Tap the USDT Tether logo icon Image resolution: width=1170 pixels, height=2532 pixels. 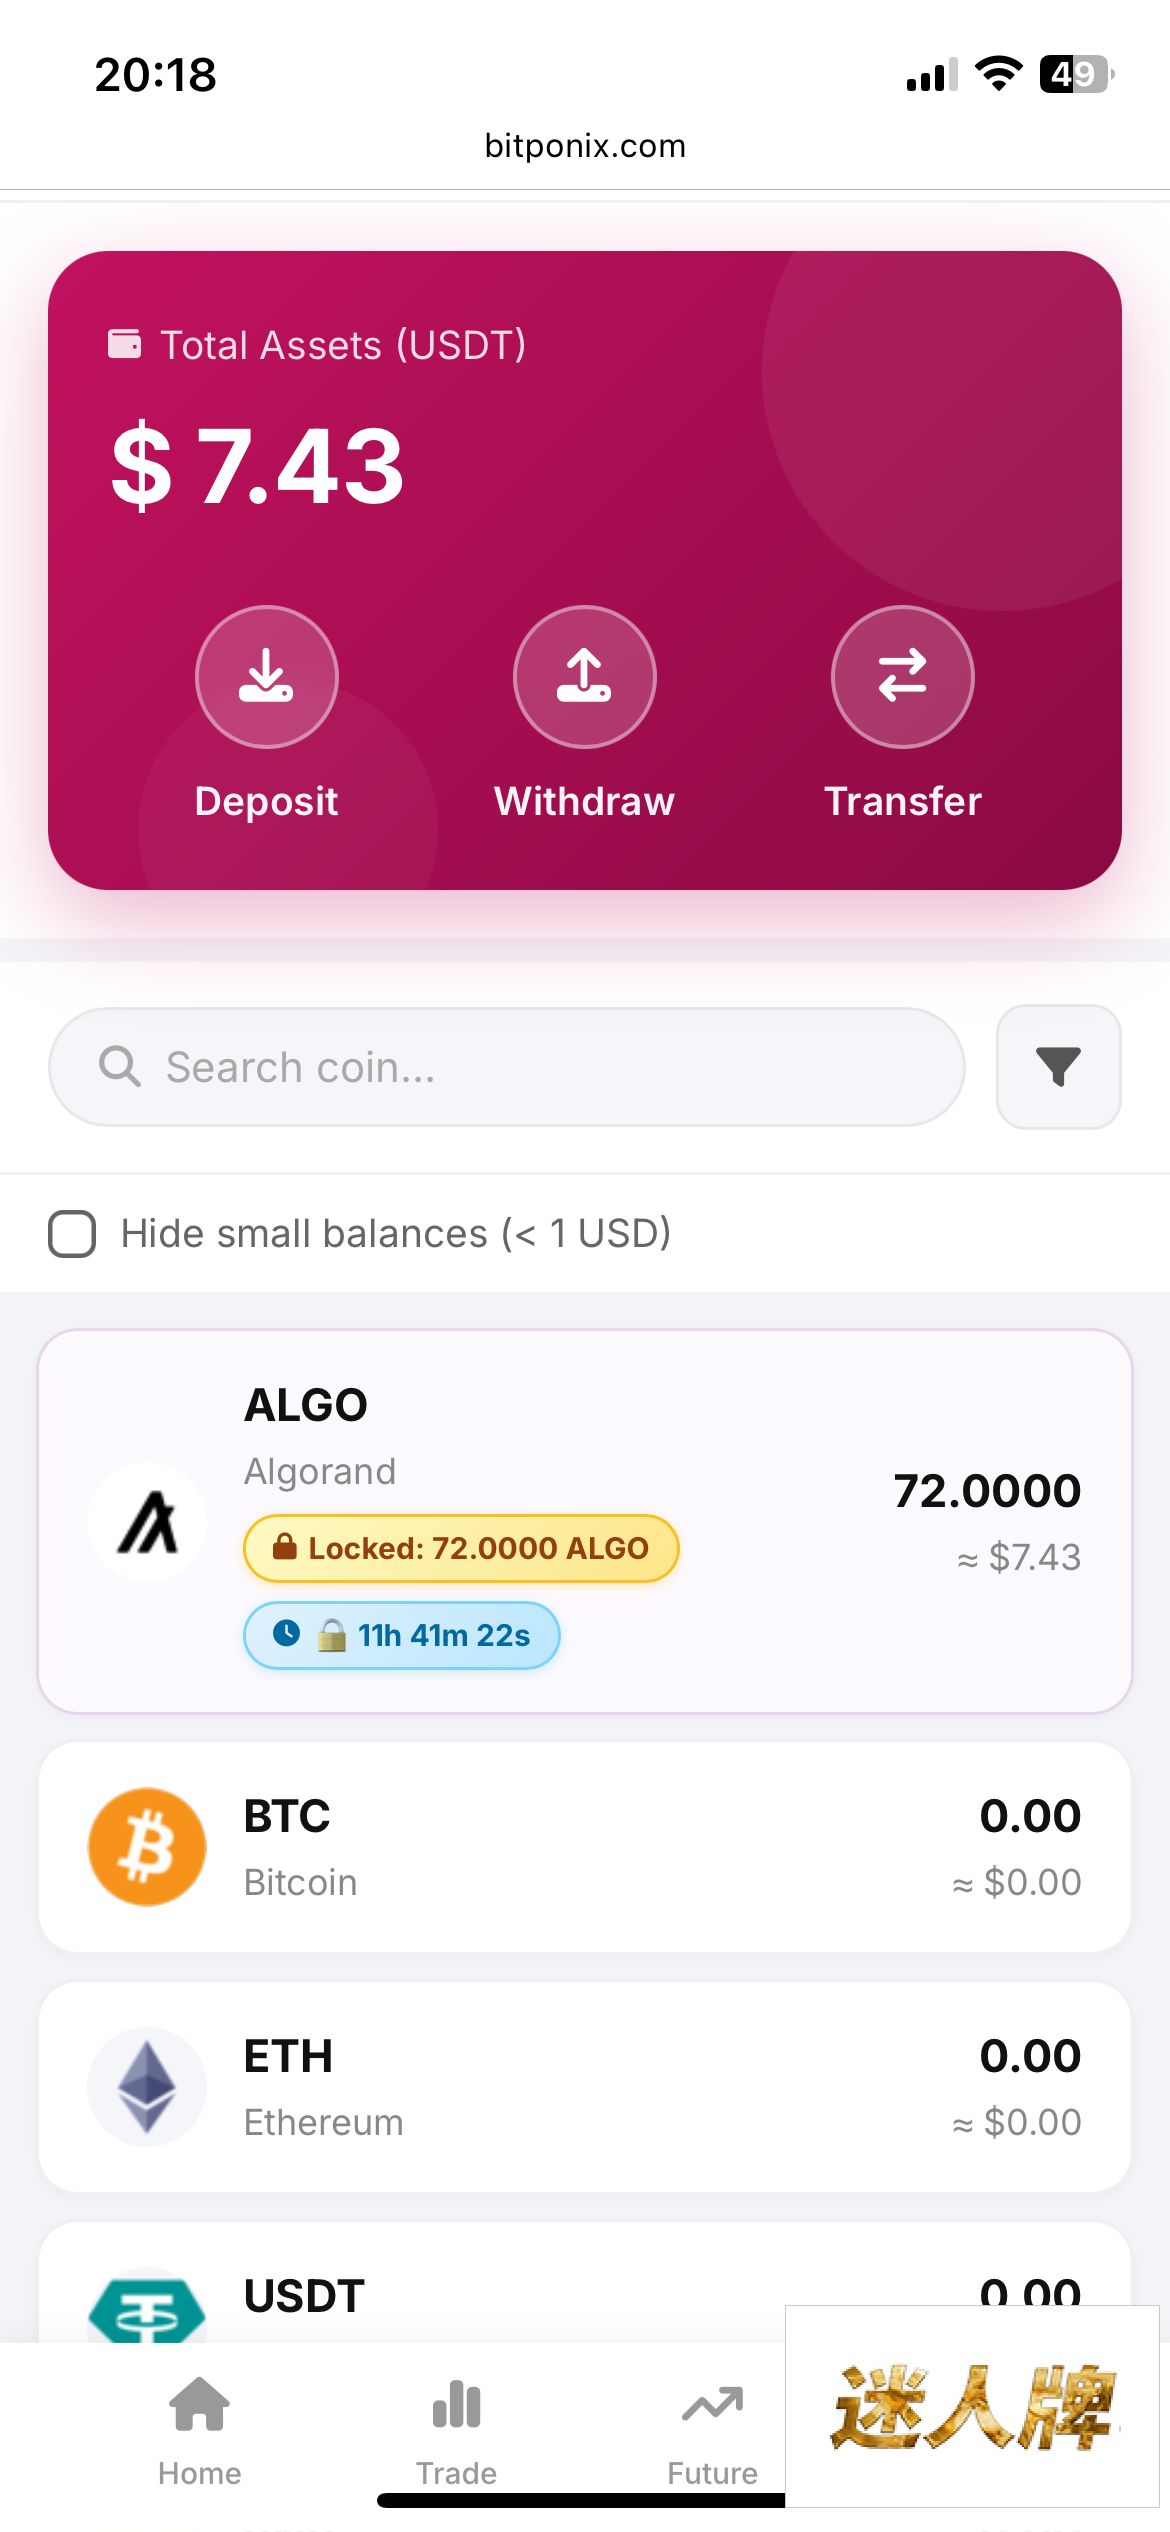coord(147,2310)
